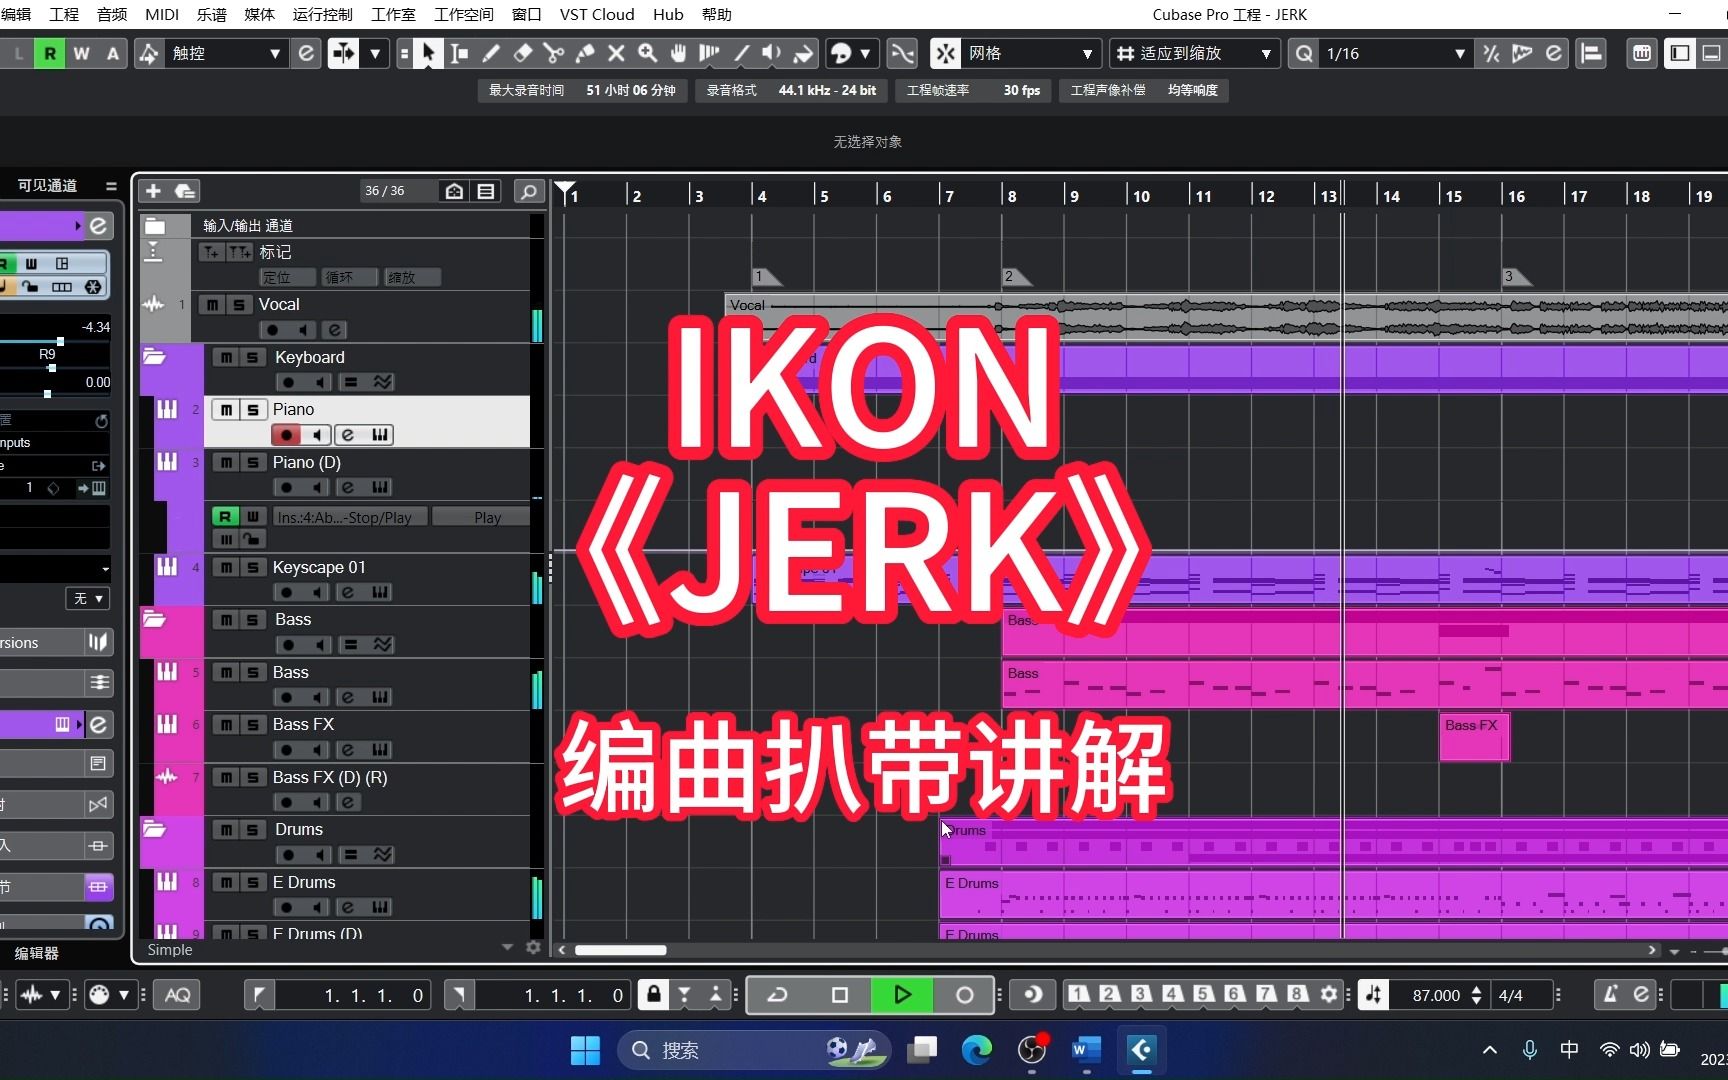Collapse the Drums folder track
This screenshot has width=1728, height=1080.
(154, 828)
